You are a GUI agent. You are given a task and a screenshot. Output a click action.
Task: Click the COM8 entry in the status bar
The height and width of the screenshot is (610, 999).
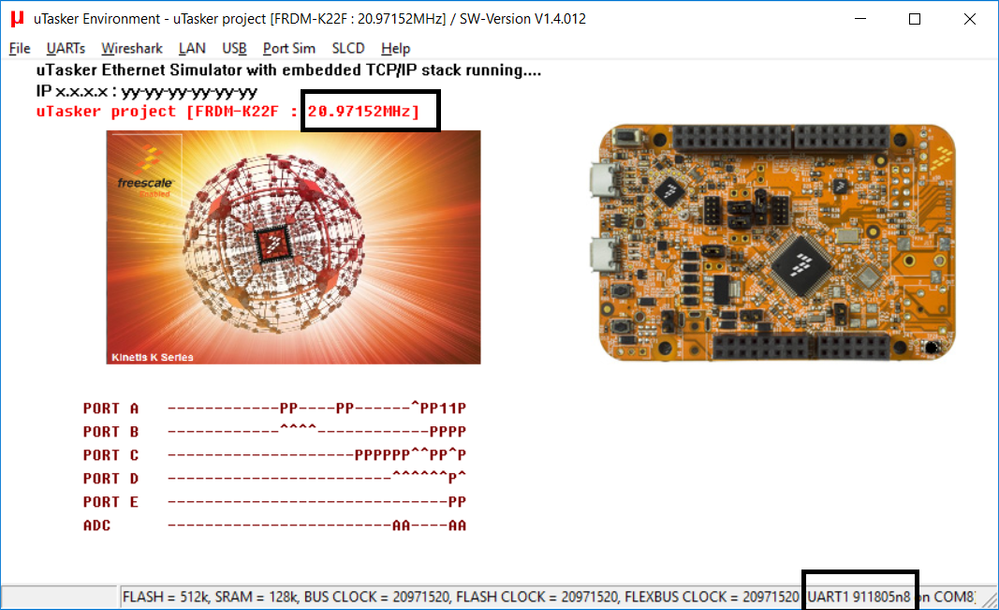pos(954,597)
